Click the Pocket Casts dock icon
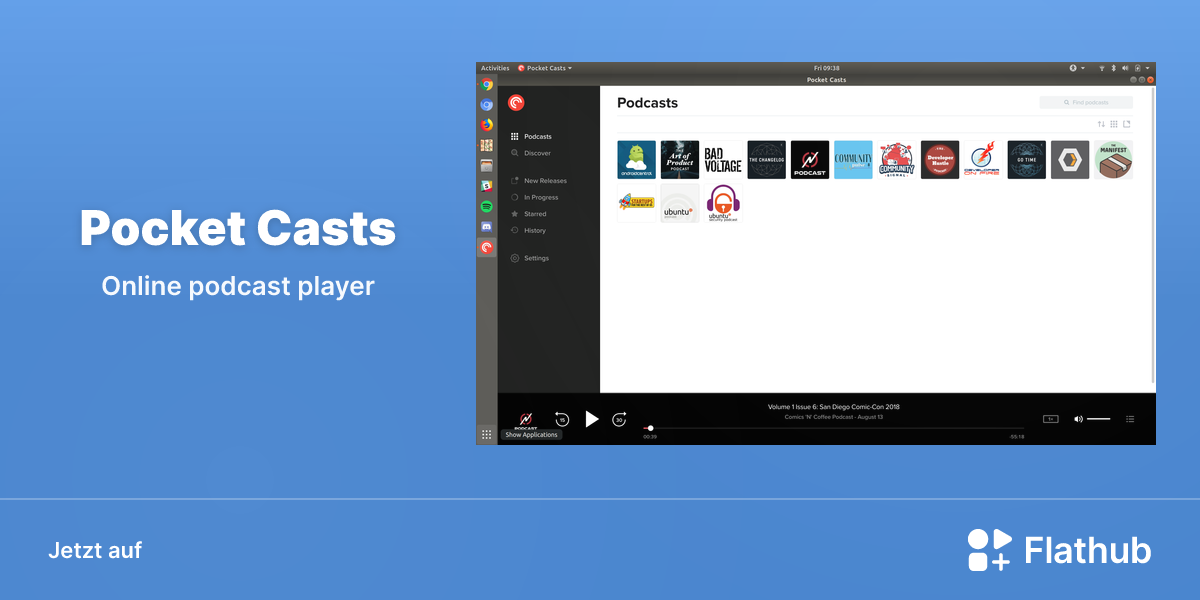 pyautogui.click(x=487, y=247)
